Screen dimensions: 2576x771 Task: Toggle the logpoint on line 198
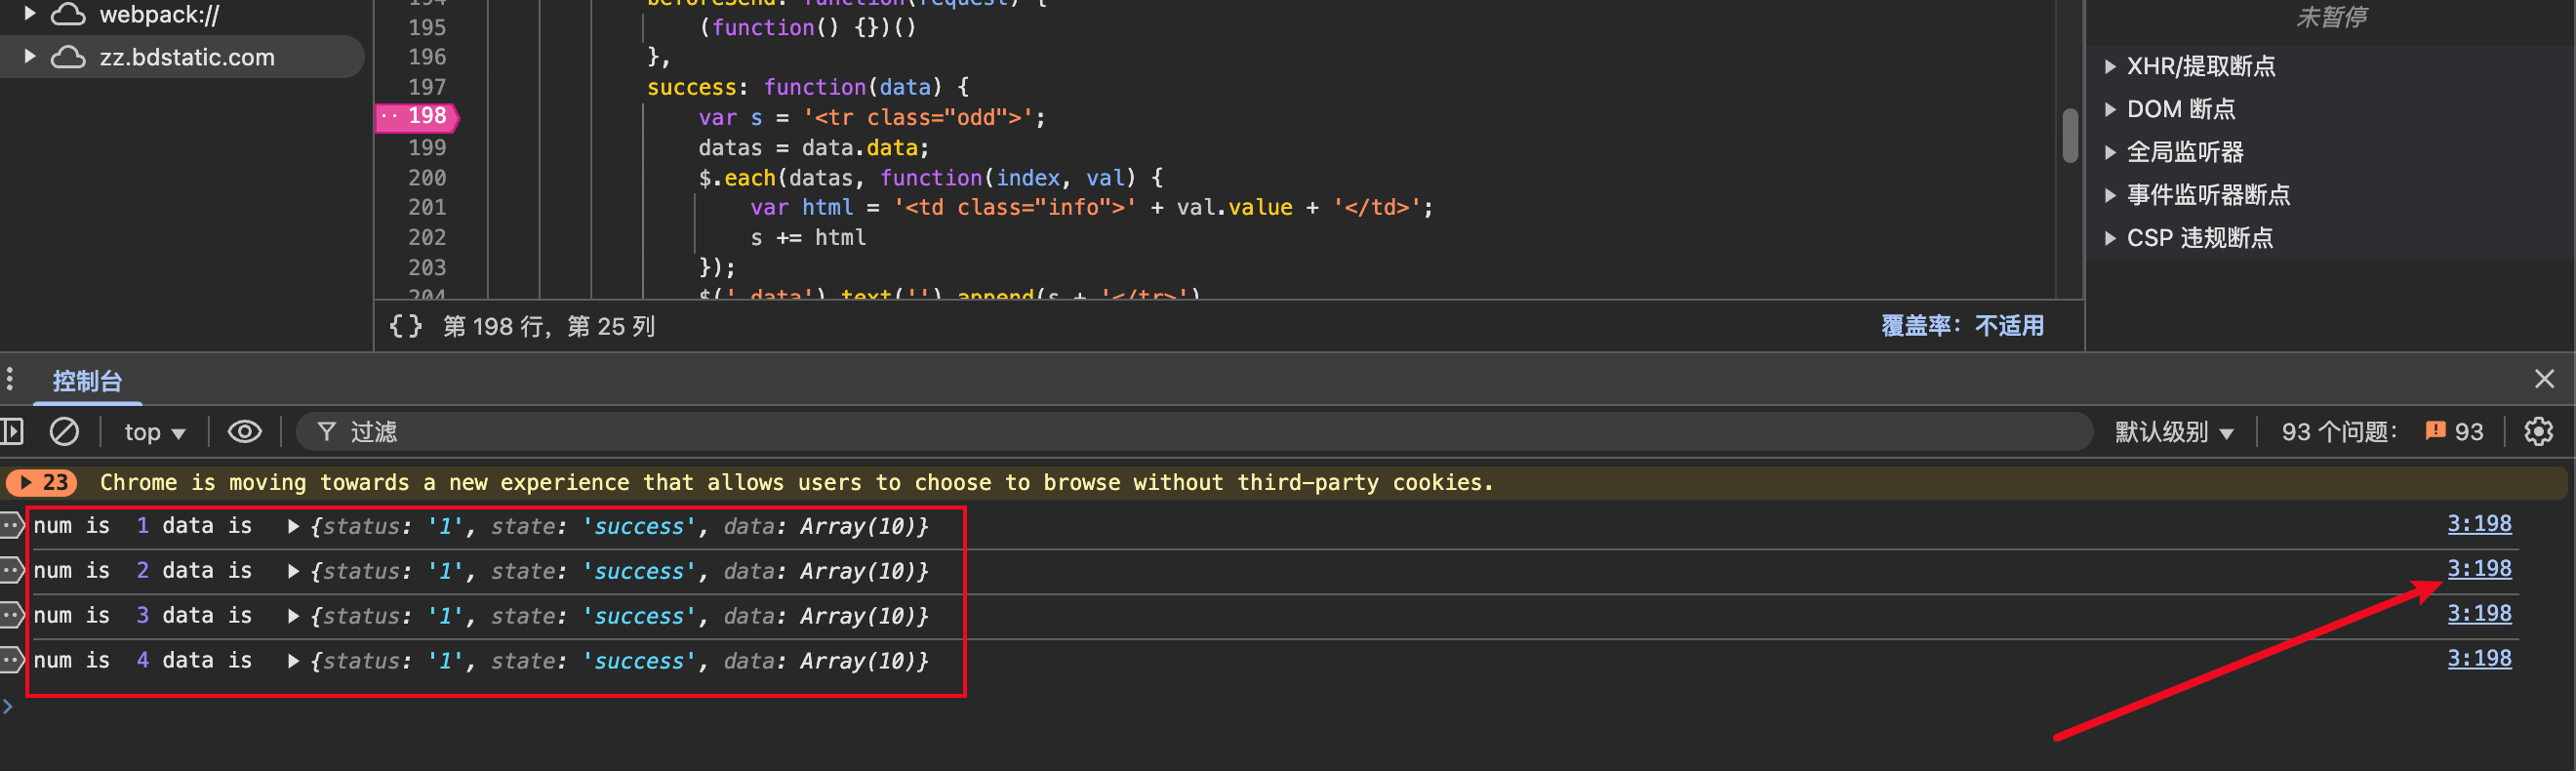pyautogui.click(x=418, y=117)
